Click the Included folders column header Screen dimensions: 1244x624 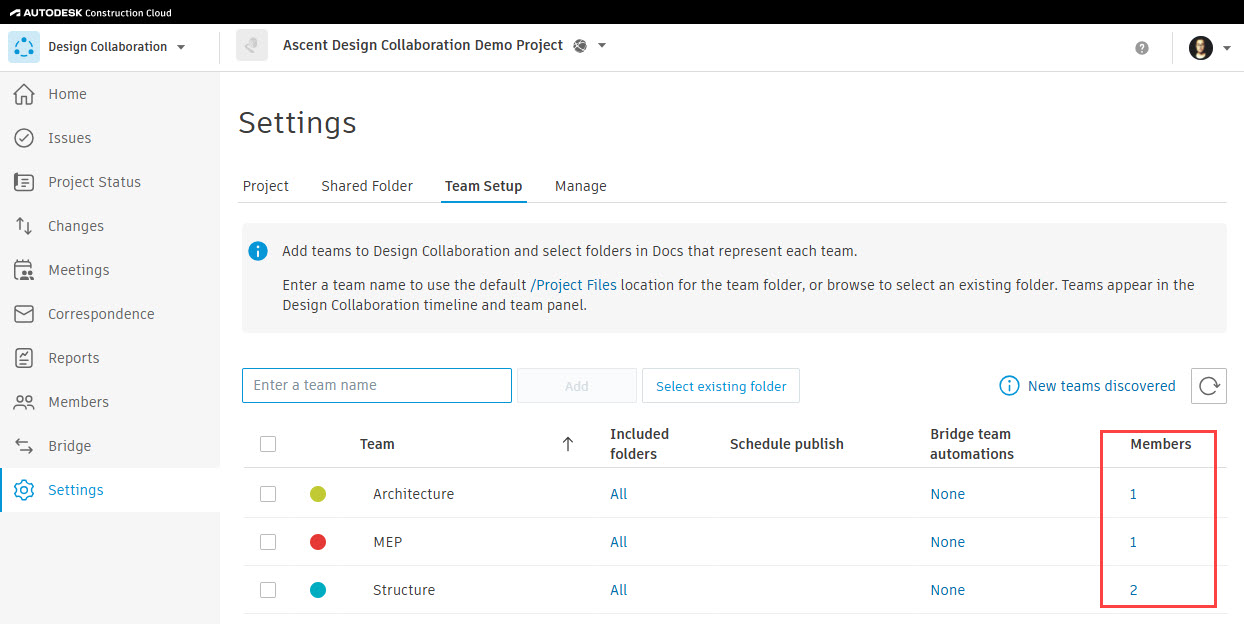click(x=640, y=444)
